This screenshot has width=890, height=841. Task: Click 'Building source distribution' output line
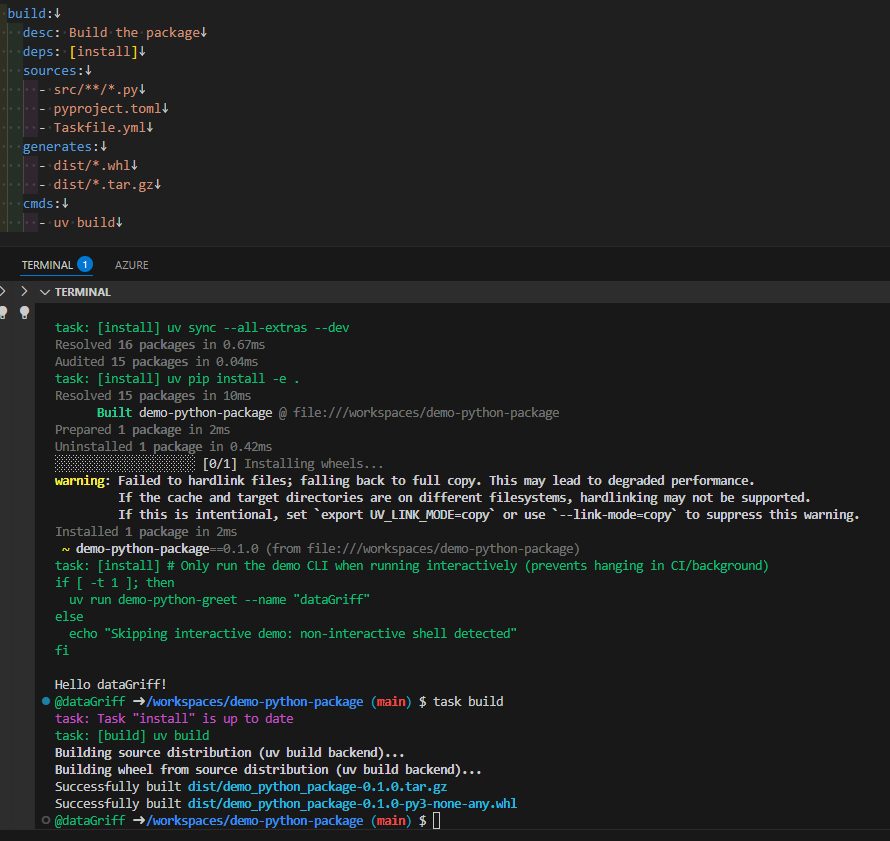point(230,752)
